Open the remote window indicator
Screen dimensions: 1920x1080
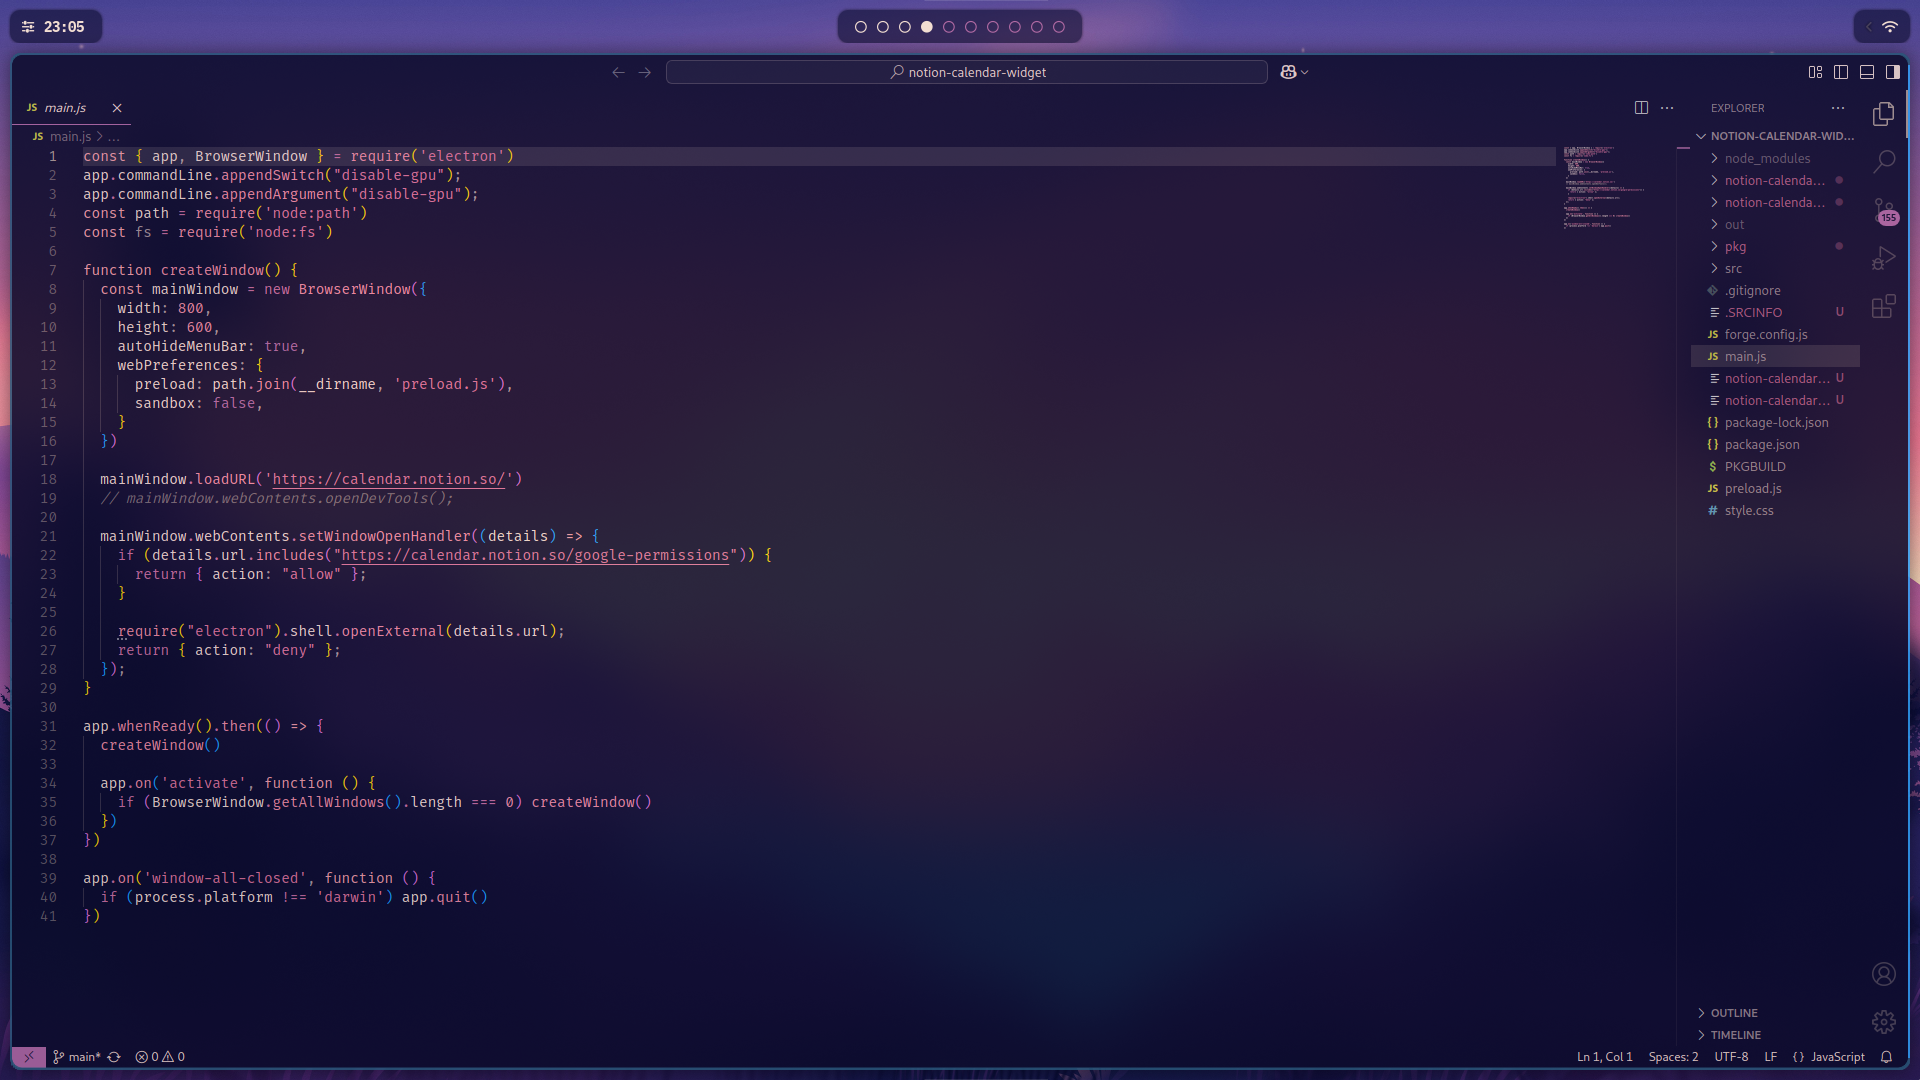[28, 1057]
